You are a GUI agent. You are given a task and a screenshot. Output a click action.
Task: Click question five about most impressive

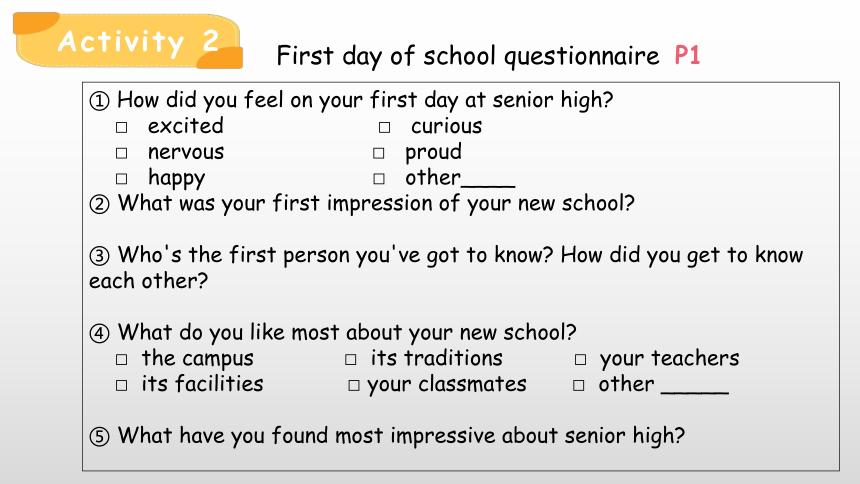[x=387, y=436]
